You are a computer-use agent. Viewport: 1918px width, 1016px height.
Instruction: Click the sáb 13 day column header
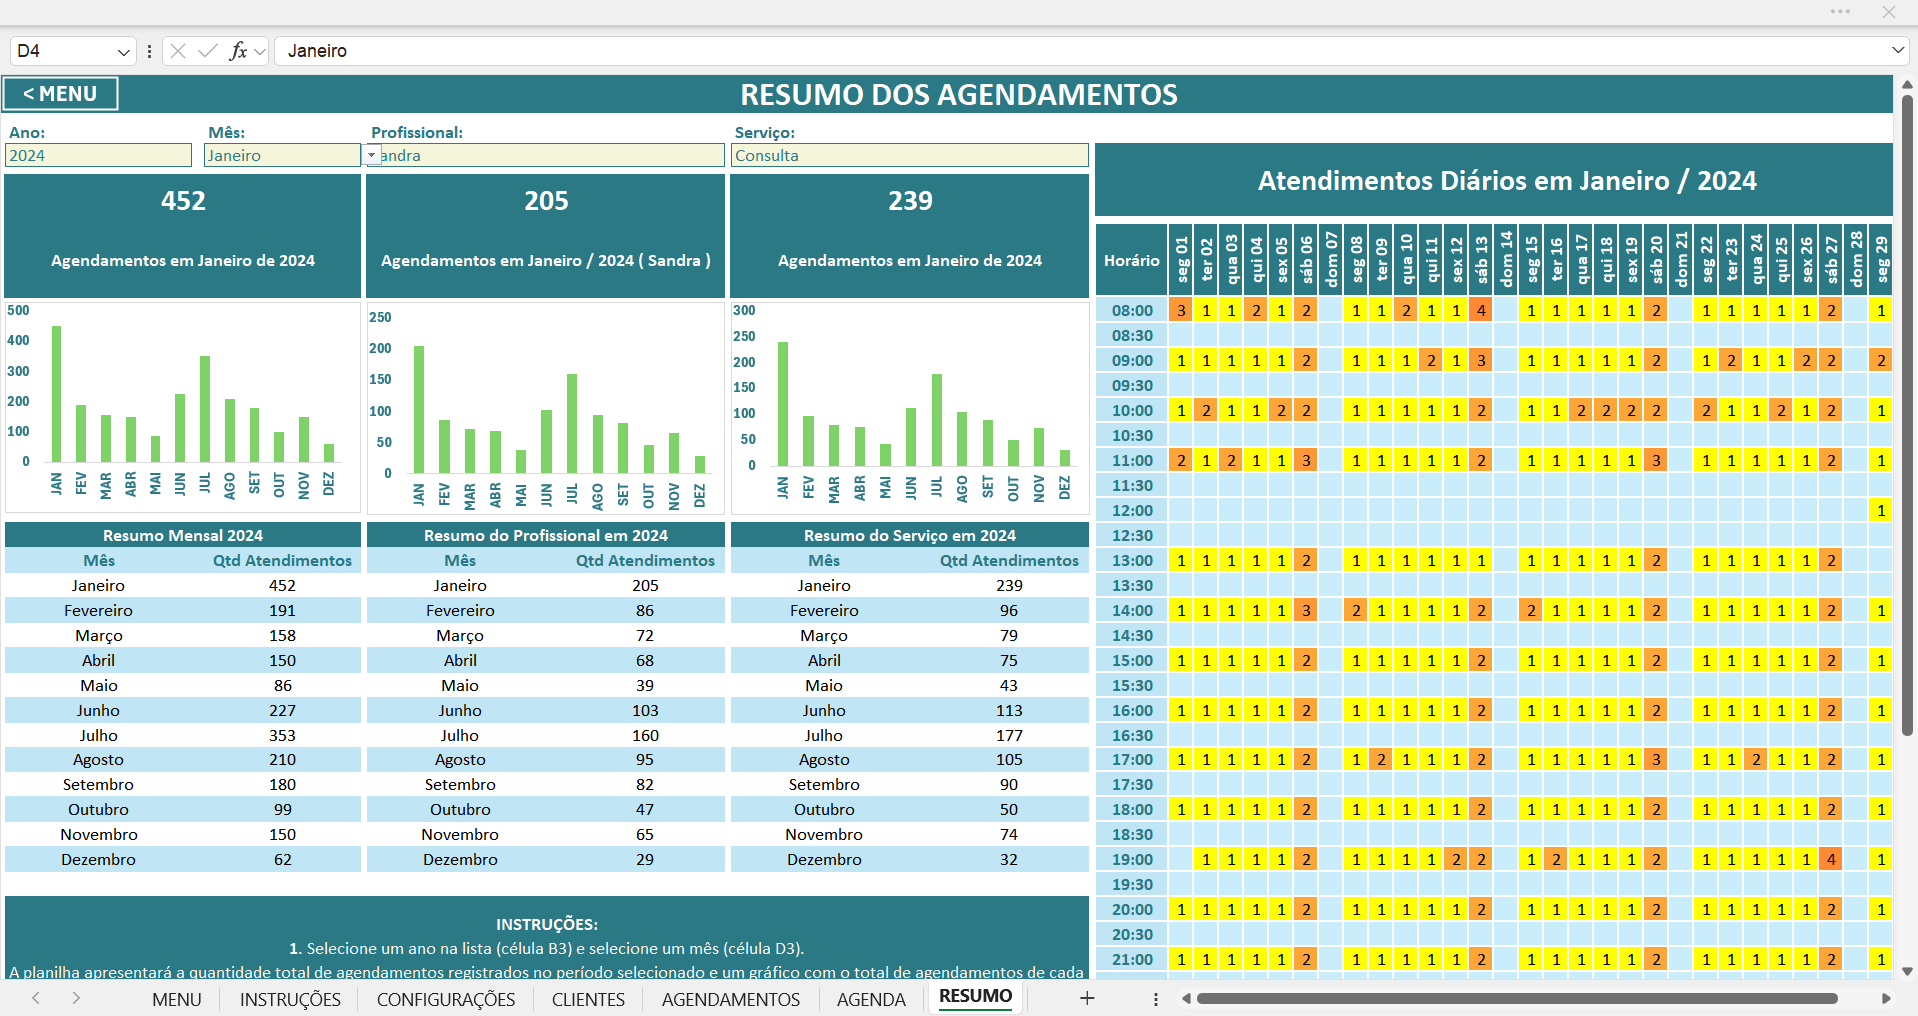(x=1482, y=260)
